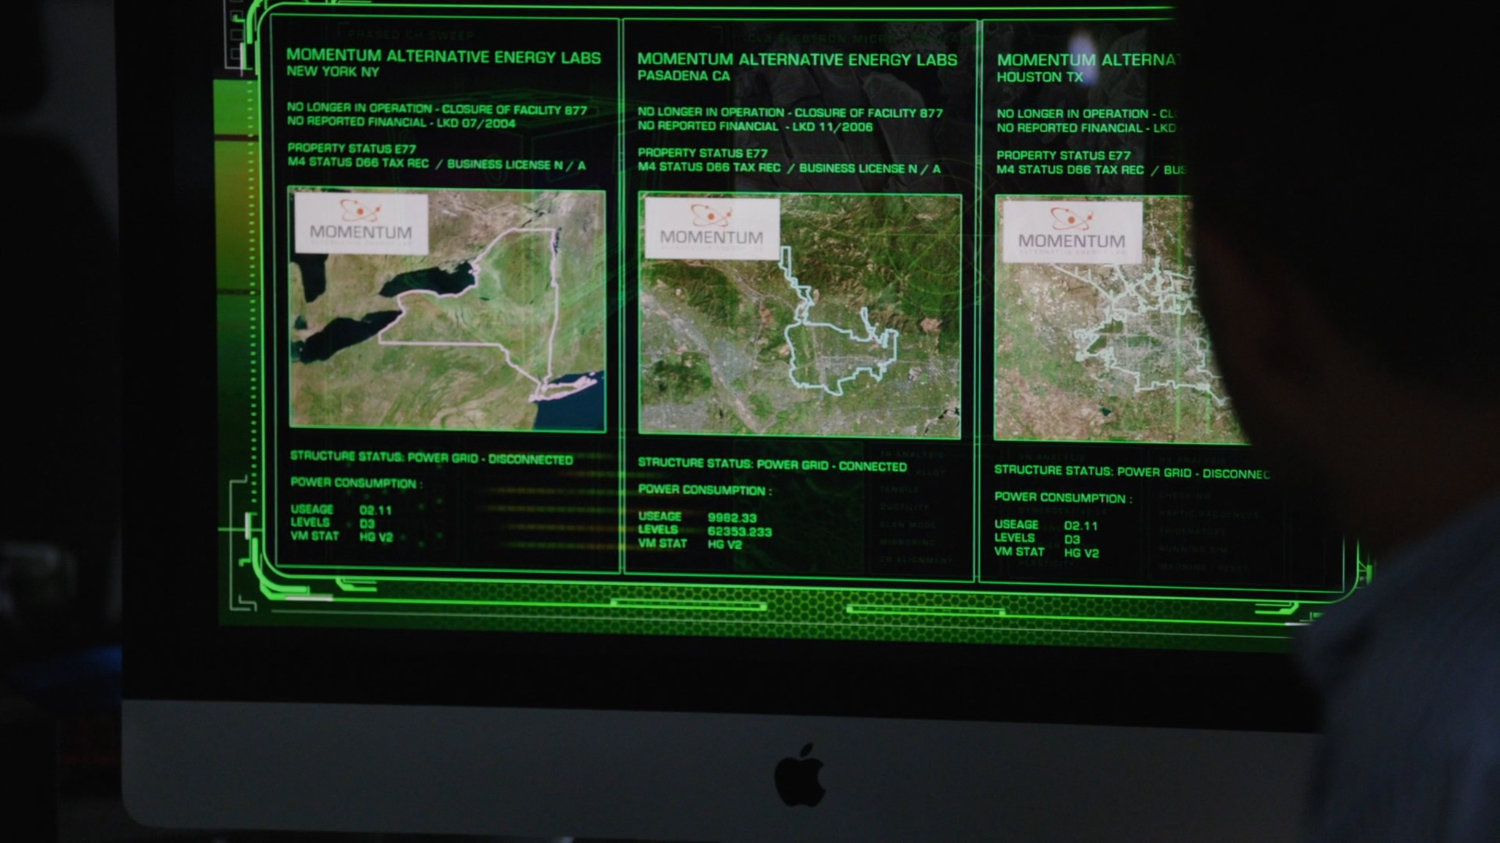Select the 'NEW YORK NY' location label
1500x843 pixels.
click(x=333, y=72)
